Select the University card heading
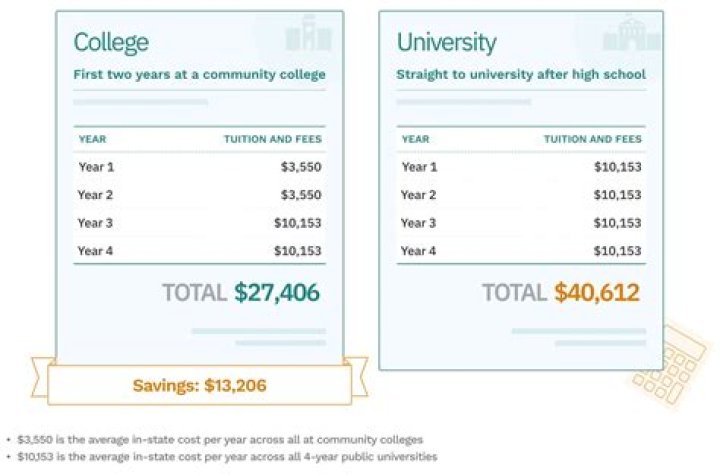This screenshot has width=720, height=474. [x=446, y=42]
